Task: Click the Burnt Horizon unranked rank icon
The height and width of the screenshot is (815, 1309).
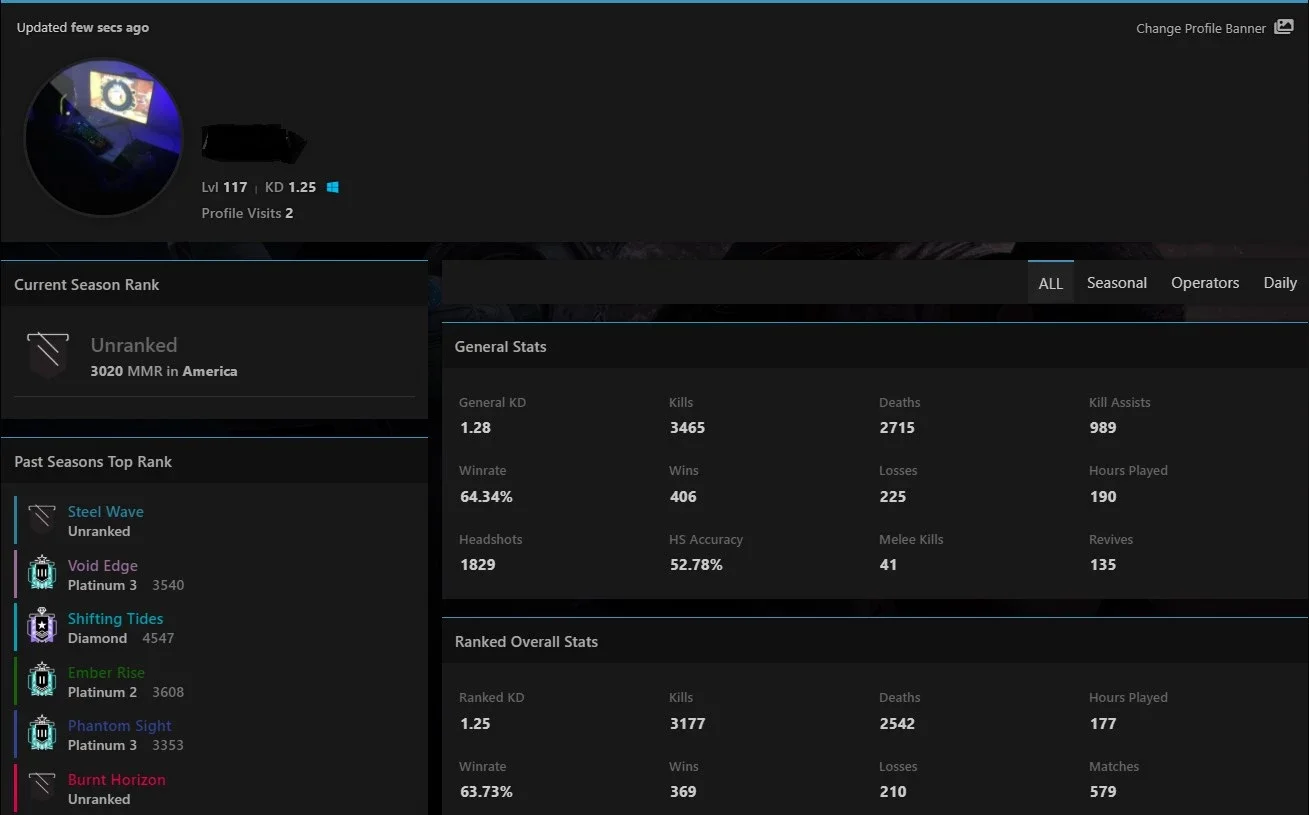Action: tap(42, 788)
